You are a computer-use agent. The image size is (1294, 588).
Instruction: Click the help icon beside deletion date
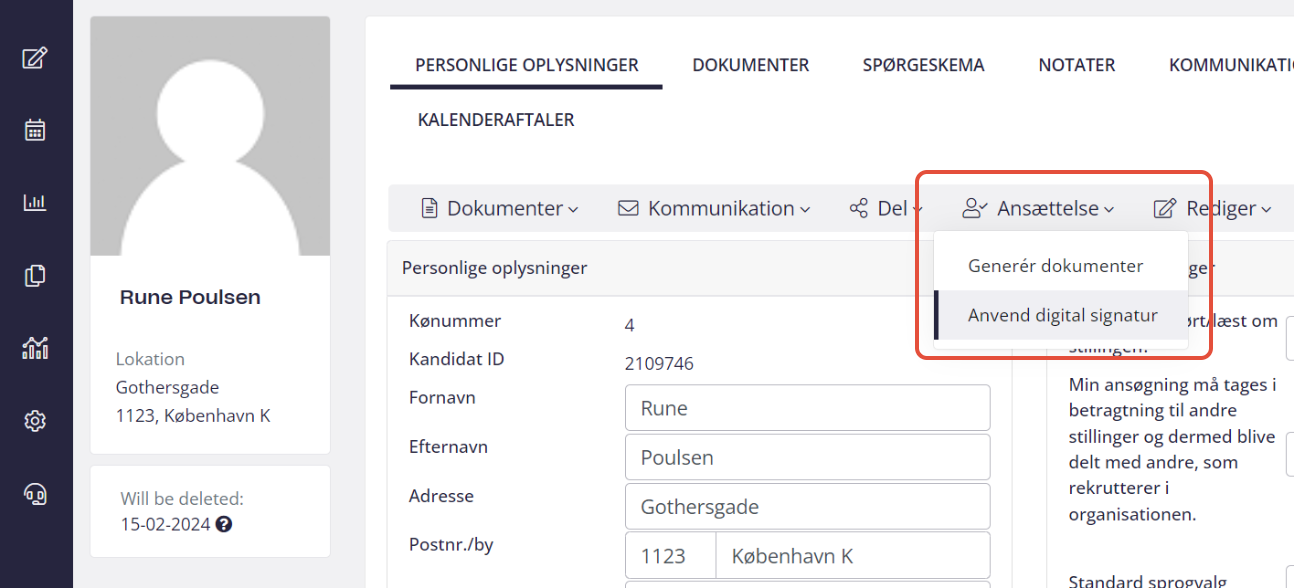coord(224,524)
